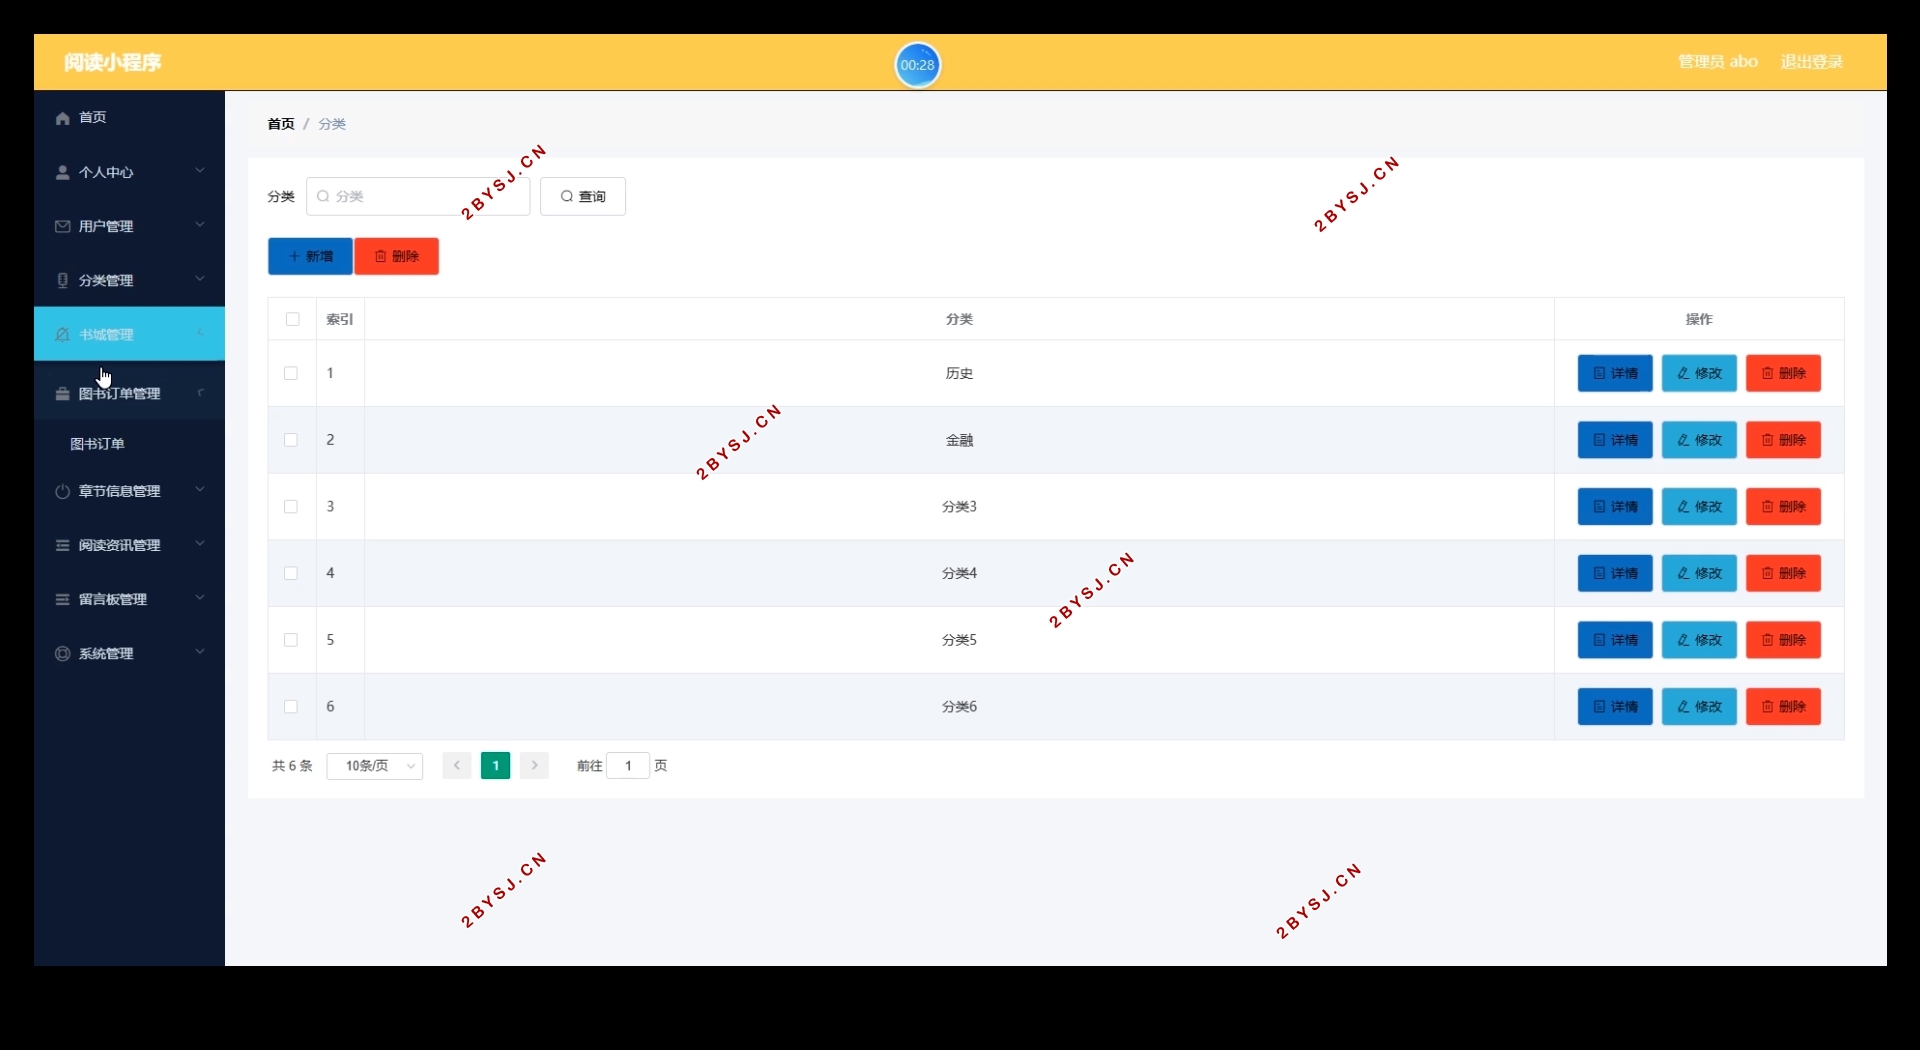Click the blue 00:28 timer circle
This screenshot has height=1050, width=1920.
coord(917,65)
